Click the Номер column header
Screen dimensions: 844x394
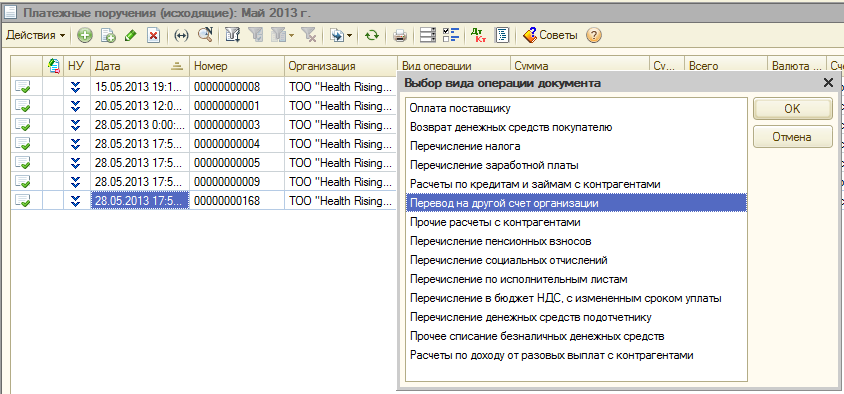[236, 66]
